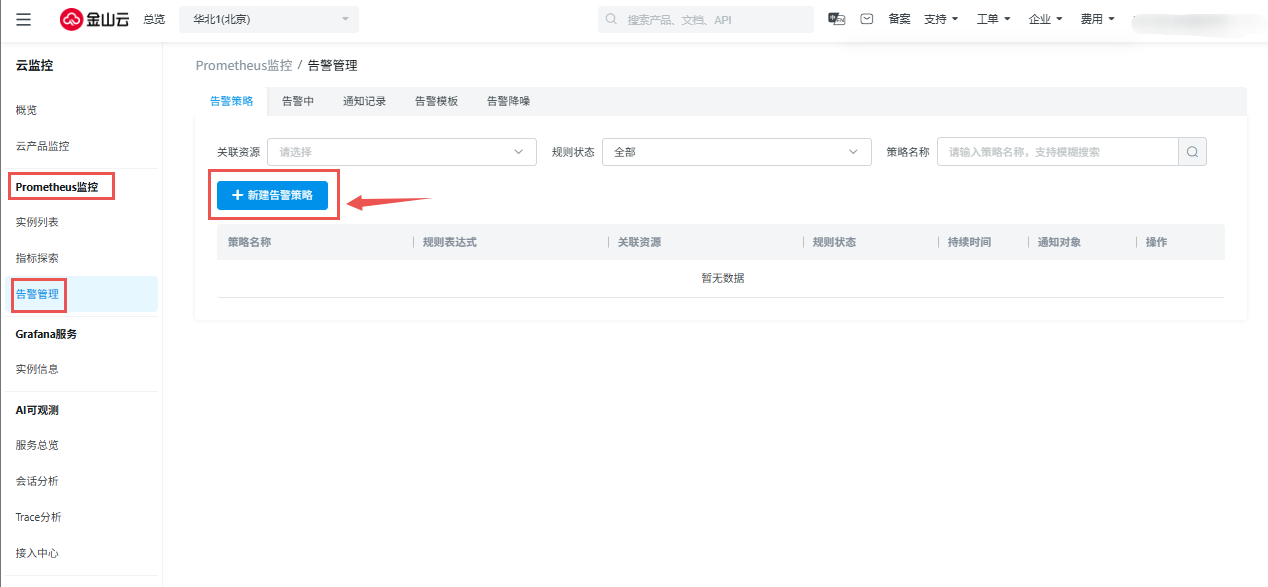
Task: Select 告警管理 in the sidebar
Action: pyautogui.click(x=81, y=294)
